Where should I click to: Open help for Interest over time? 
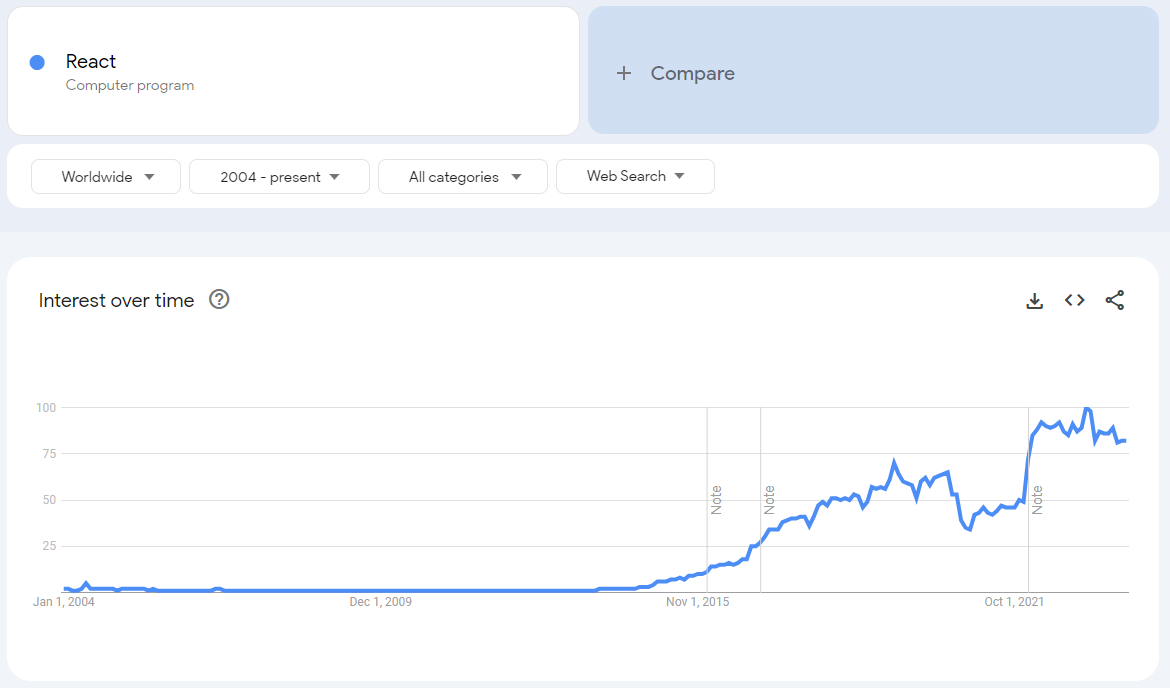point(218,299)
